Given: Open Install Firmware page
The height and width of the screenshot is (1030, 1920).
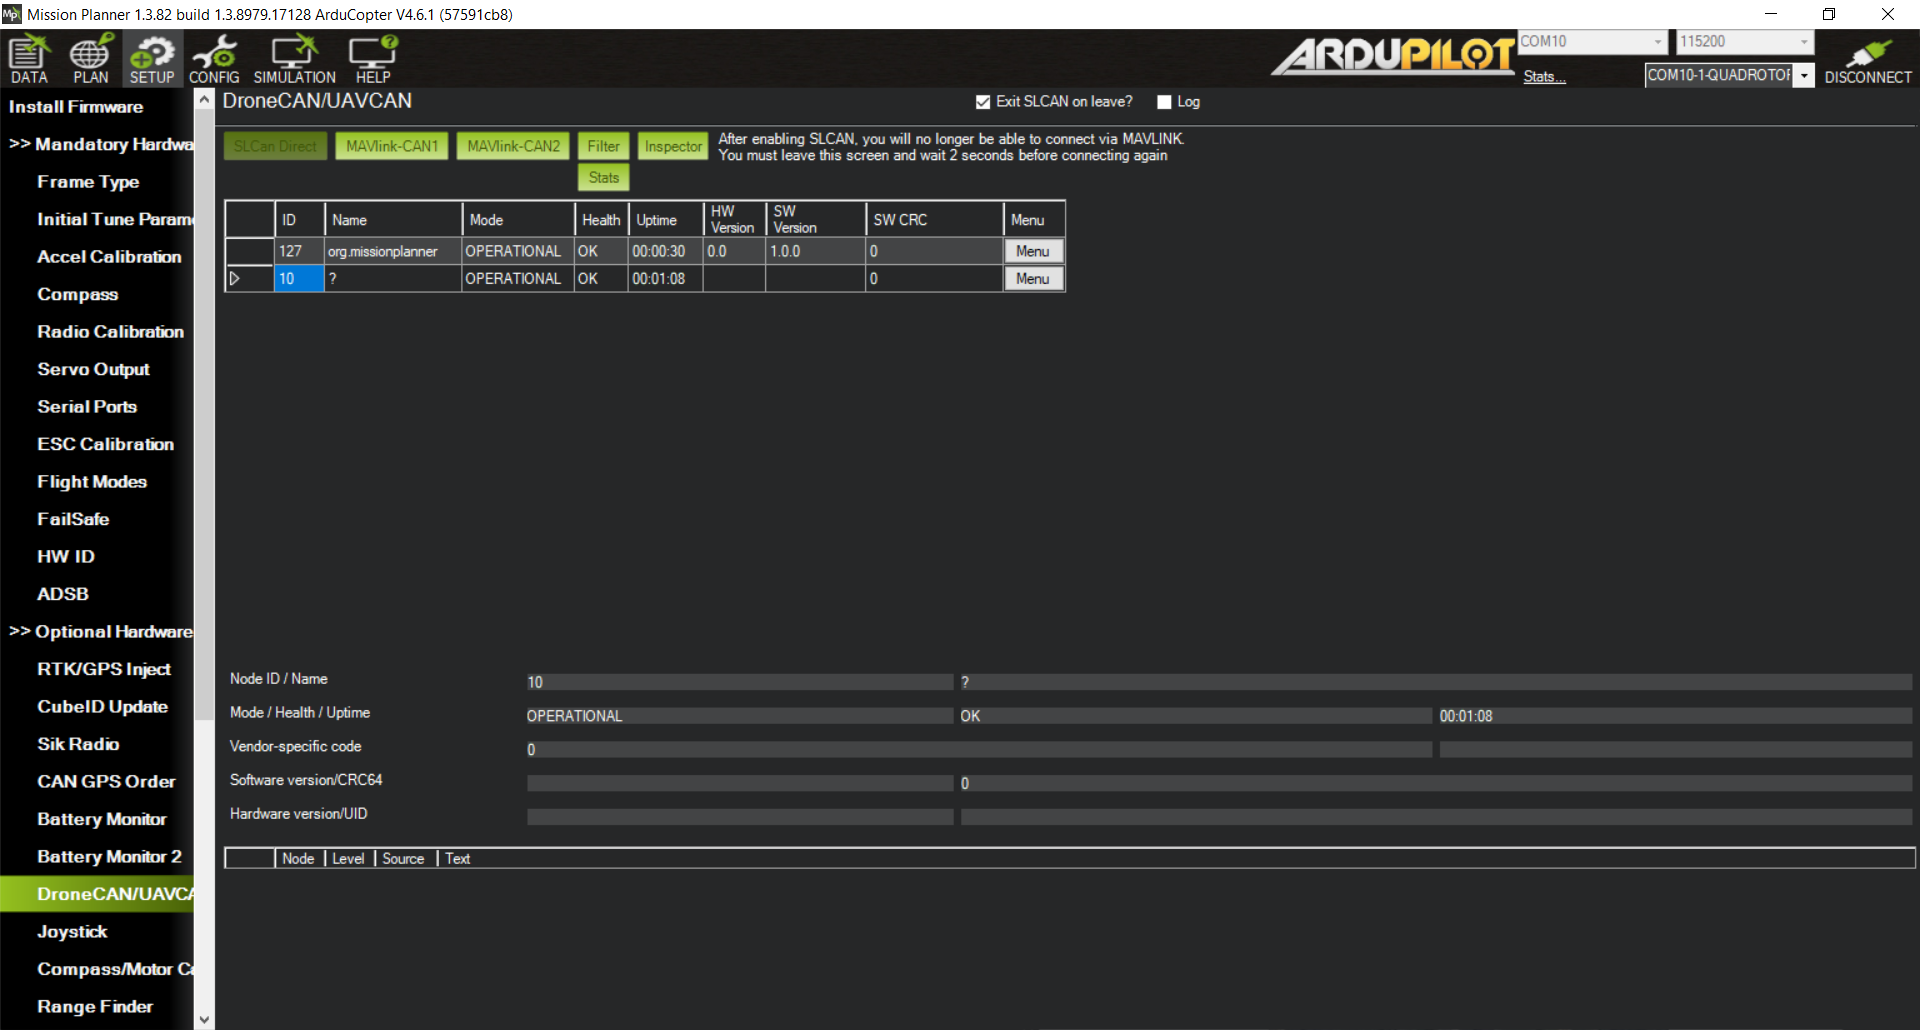Looking at the screenshot, I should point(76,107).
